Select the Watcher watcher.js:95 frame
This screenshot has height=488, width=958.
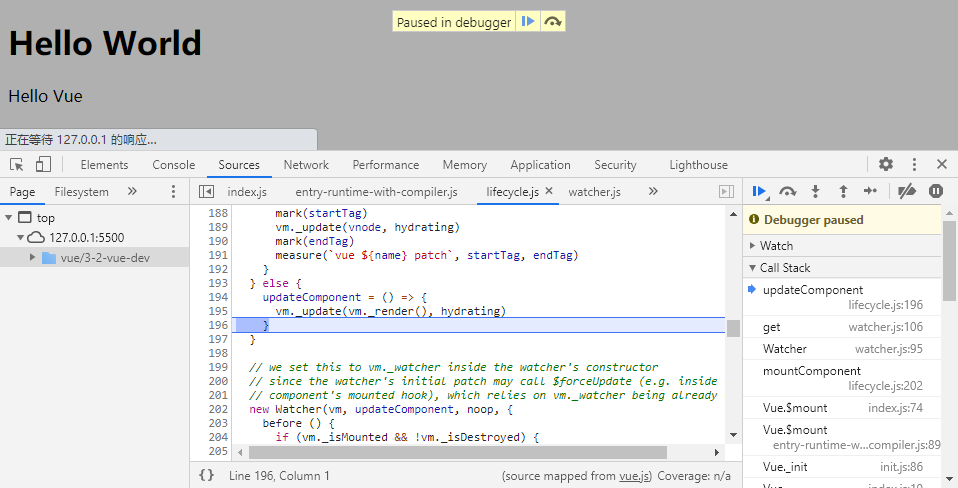[842, 349]
